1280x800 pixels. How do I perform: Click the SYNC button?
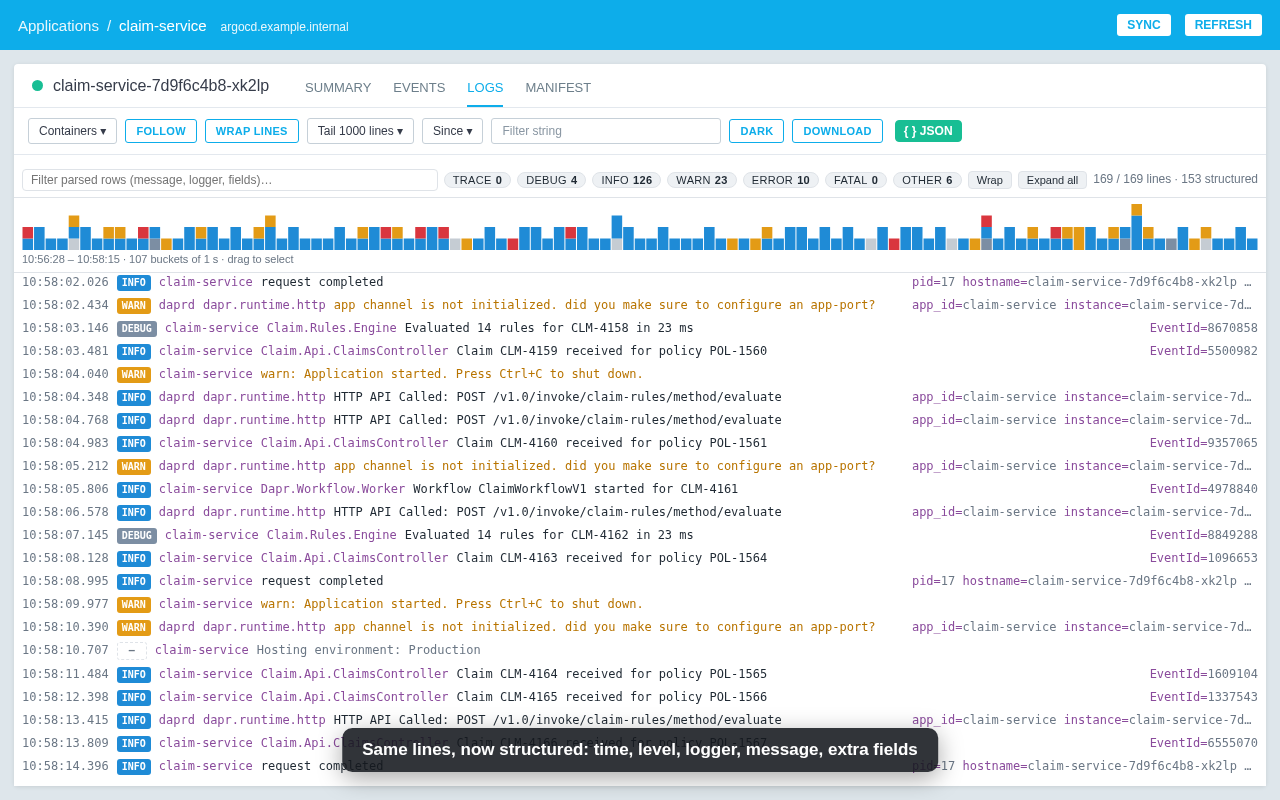(x=1144, y=25)
